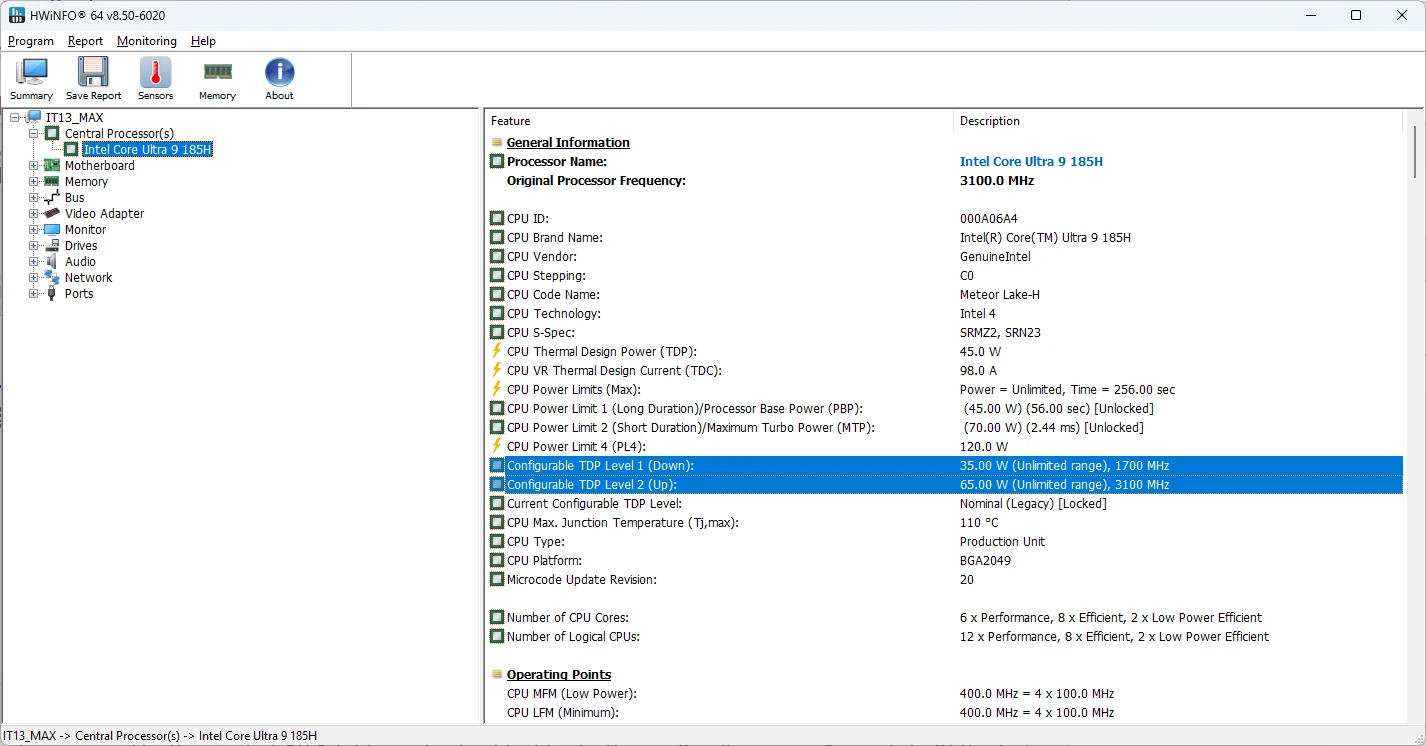Click the Central Processor(s) chip icon
The height and width of the screenshot is (746, 1426).
point(53,134)
